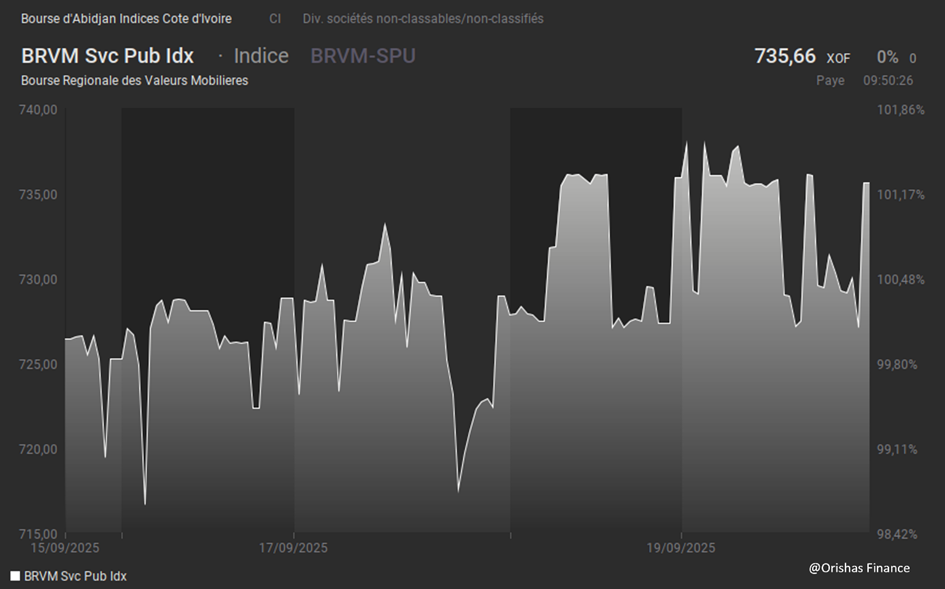Click the 730,00 axis label
The height and width of the screenshot is (589, 945).
38,280
